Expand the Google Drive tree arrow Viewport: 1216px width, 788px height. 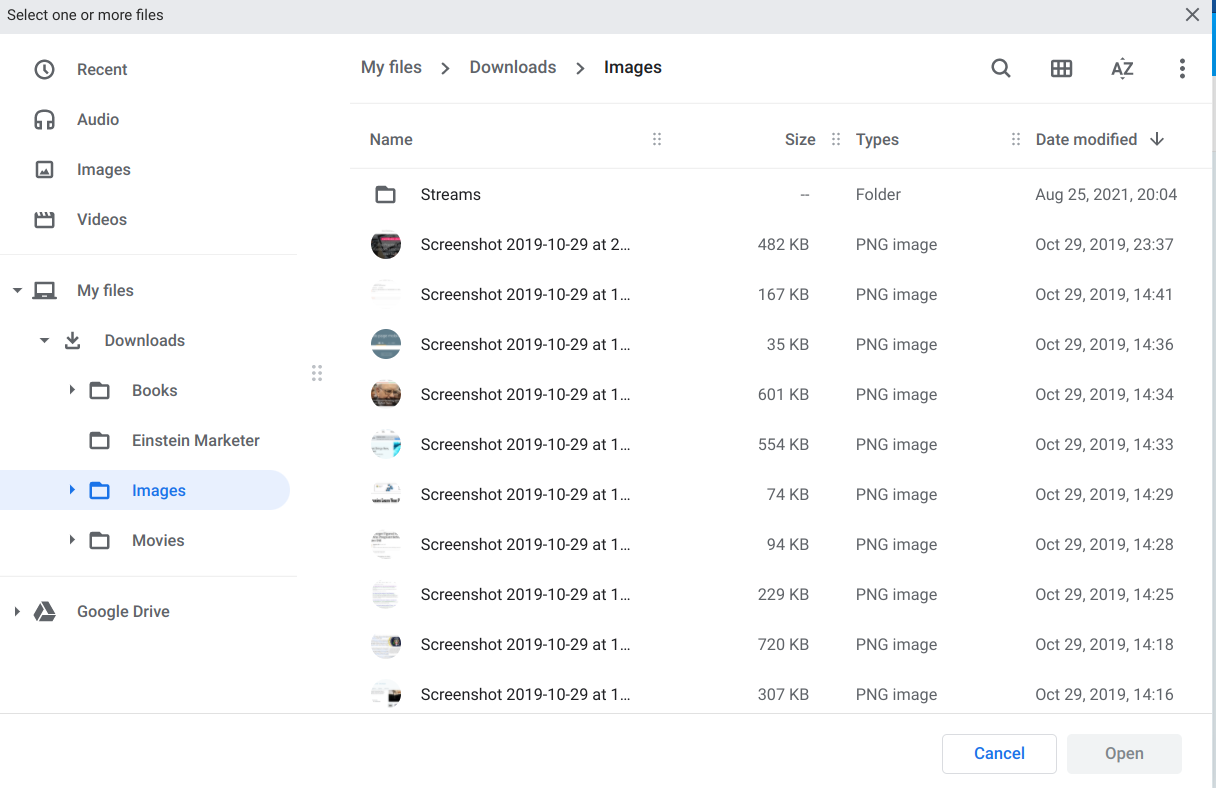click(17, 611)
